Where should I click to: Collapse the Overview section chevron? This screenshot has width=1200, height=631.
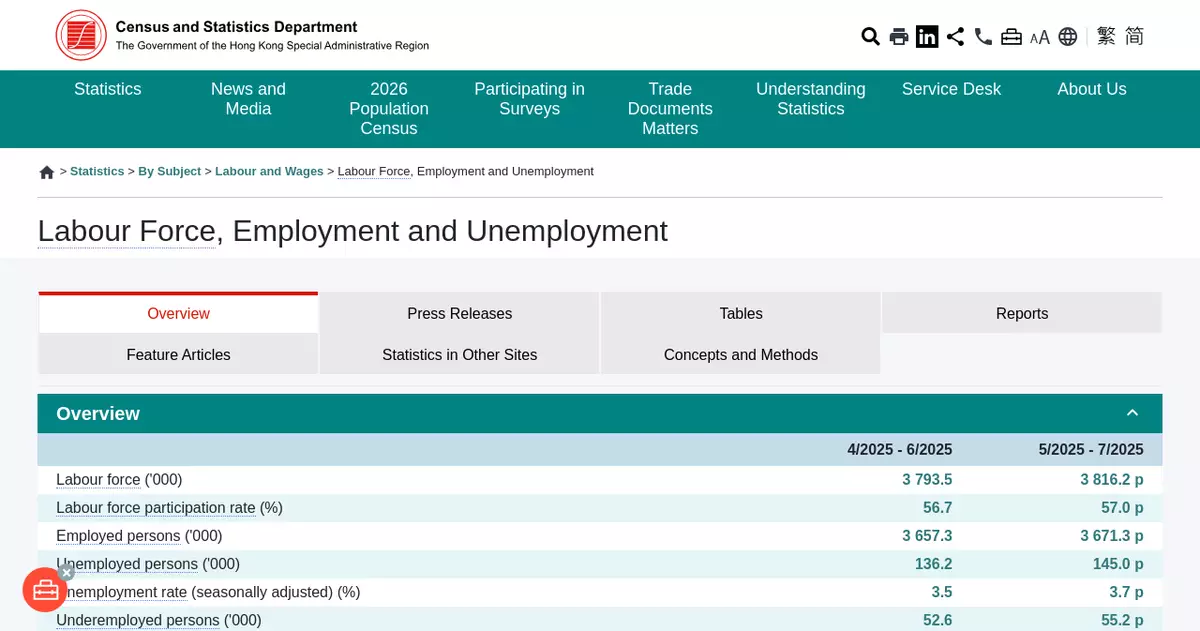(1132, 413)
